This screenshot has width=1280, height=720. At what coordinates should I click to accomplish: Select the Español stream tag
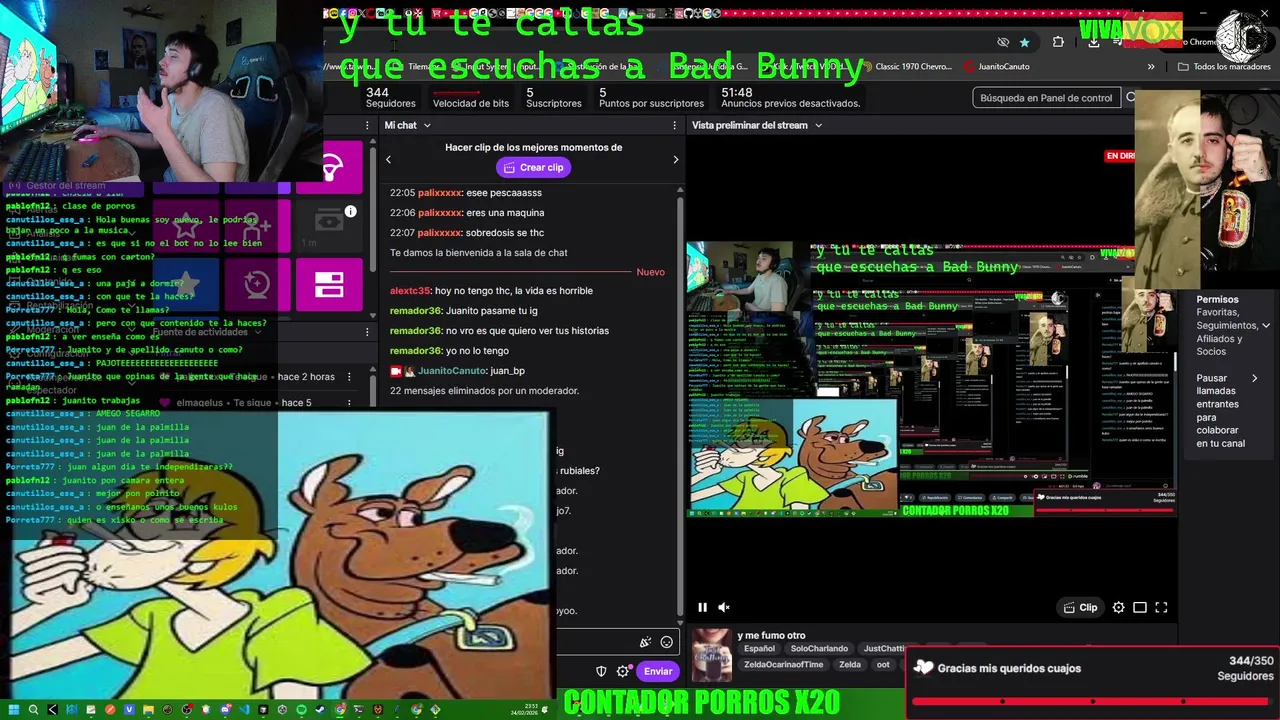coord(759,649)
